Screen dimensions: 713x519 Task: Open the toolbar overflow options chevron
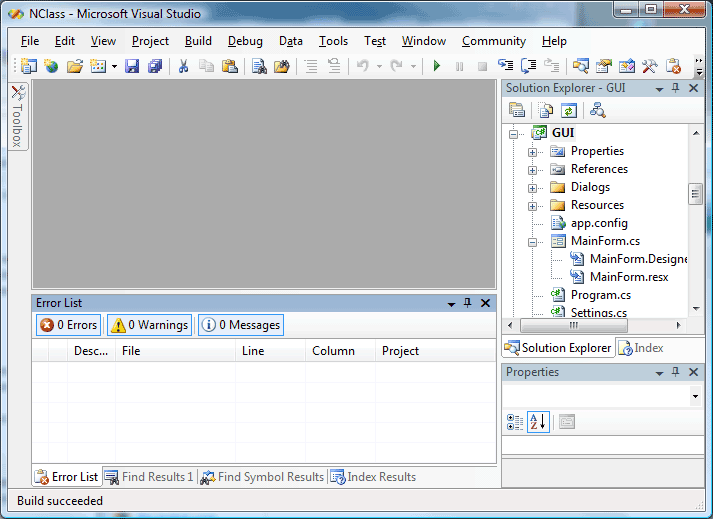pyautogui.click(x=699, y=66)
